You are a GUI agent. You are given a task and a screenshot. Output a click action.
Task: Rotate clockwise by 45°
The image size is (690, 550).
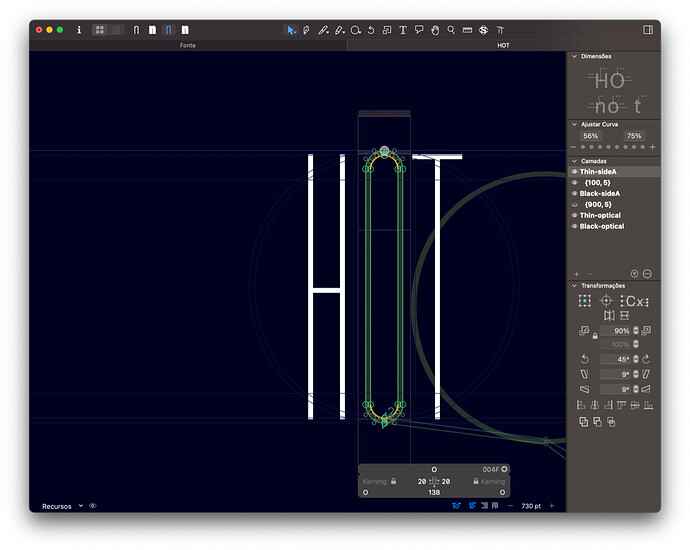tap(646, 359)
